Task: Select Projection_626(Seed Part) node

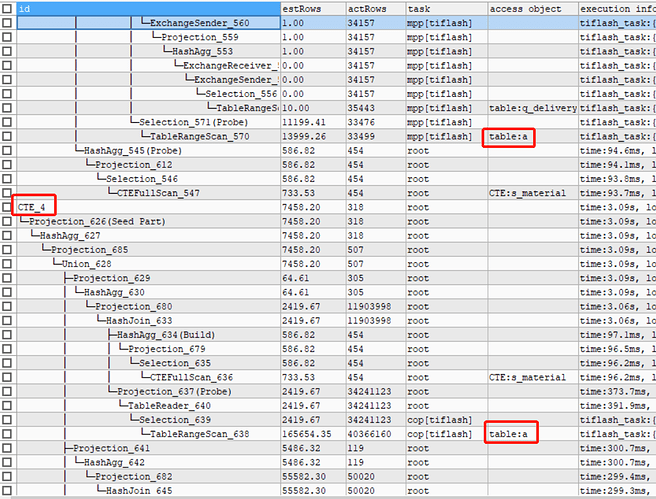Action: (97, 221)
